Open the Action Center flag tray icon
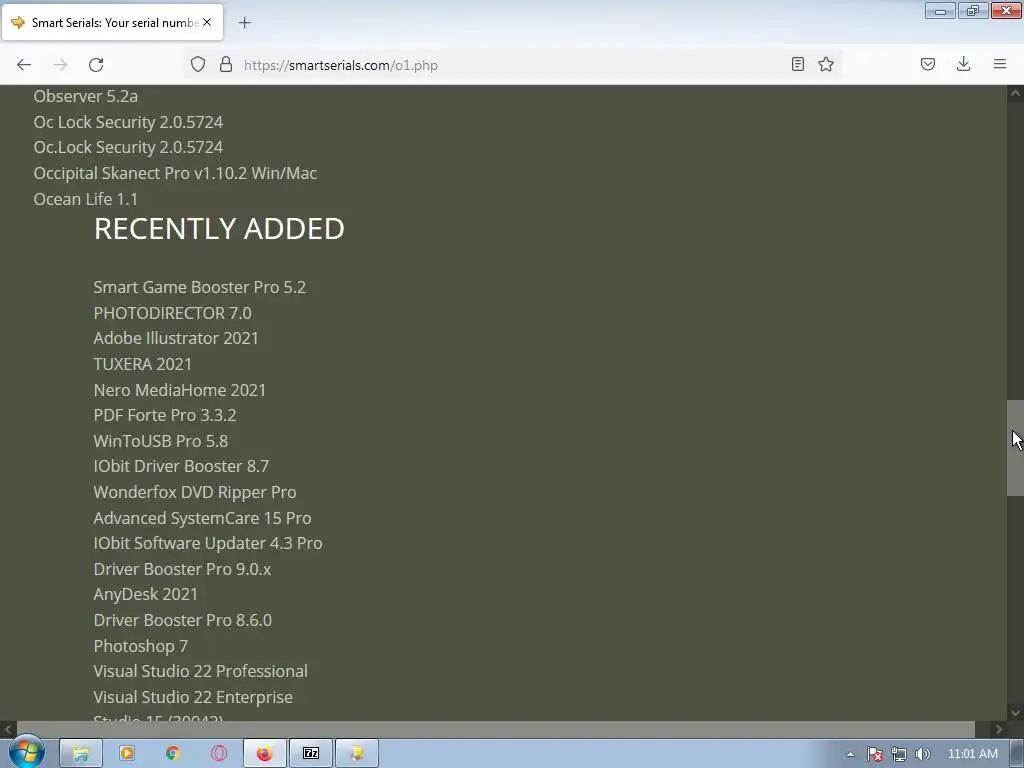Screen dimensions: 1024x768 point(874,754)
